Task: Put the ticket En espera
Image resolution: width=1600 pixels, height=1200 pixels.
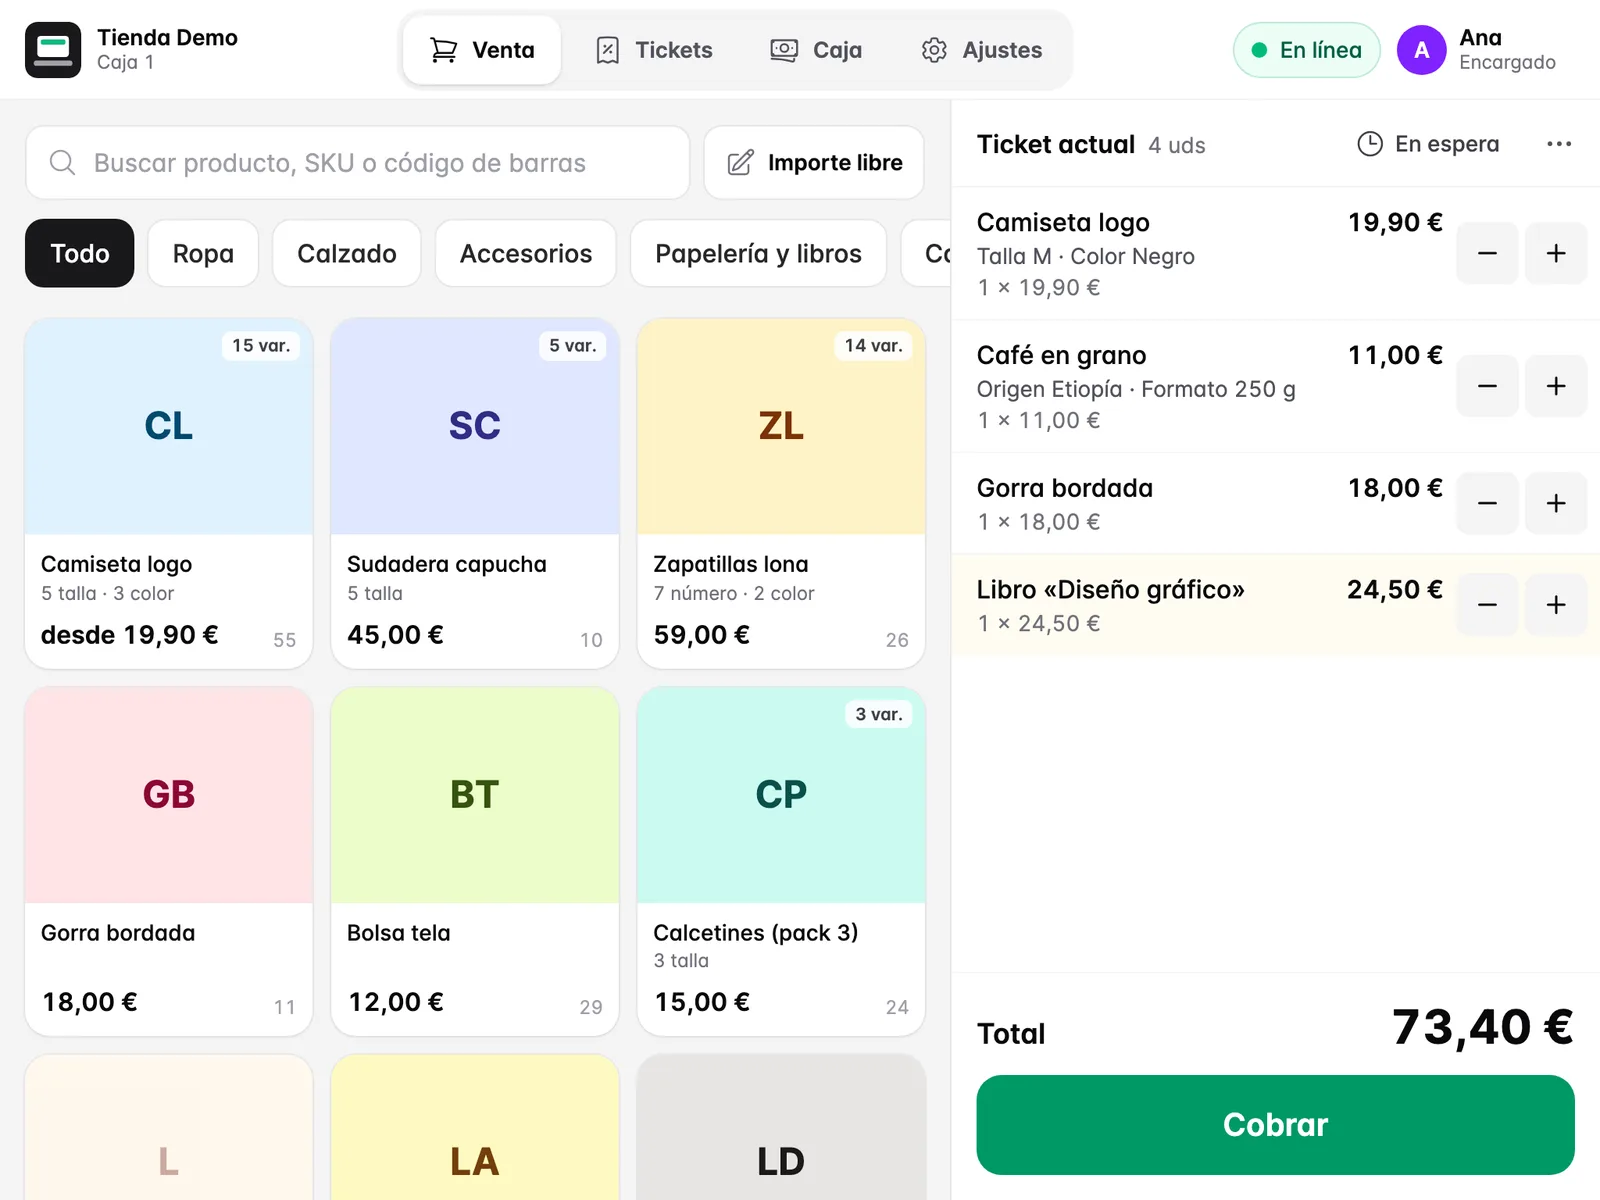Action: (1428, 144)
